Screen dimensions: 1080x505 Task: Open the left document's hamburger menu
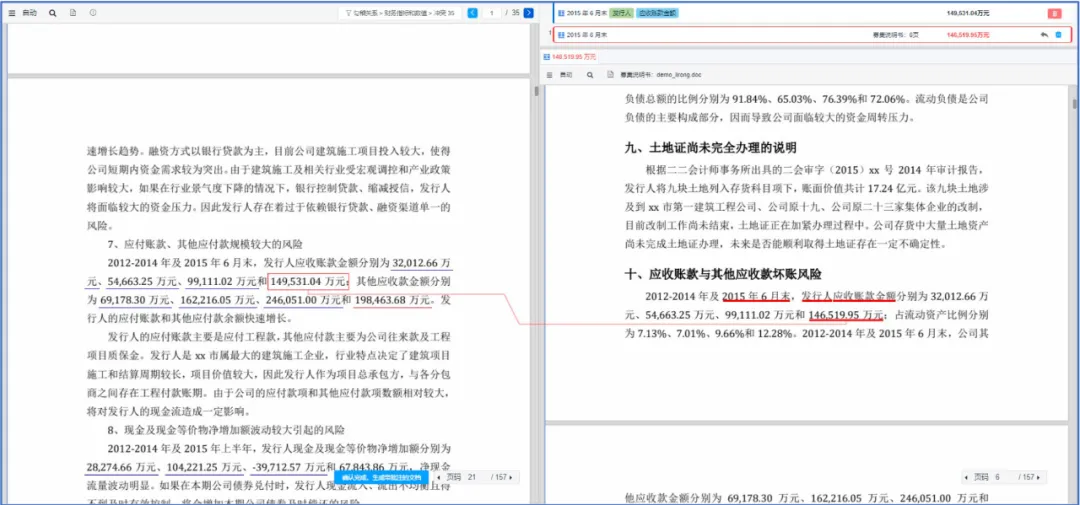(x=11, y=13)
